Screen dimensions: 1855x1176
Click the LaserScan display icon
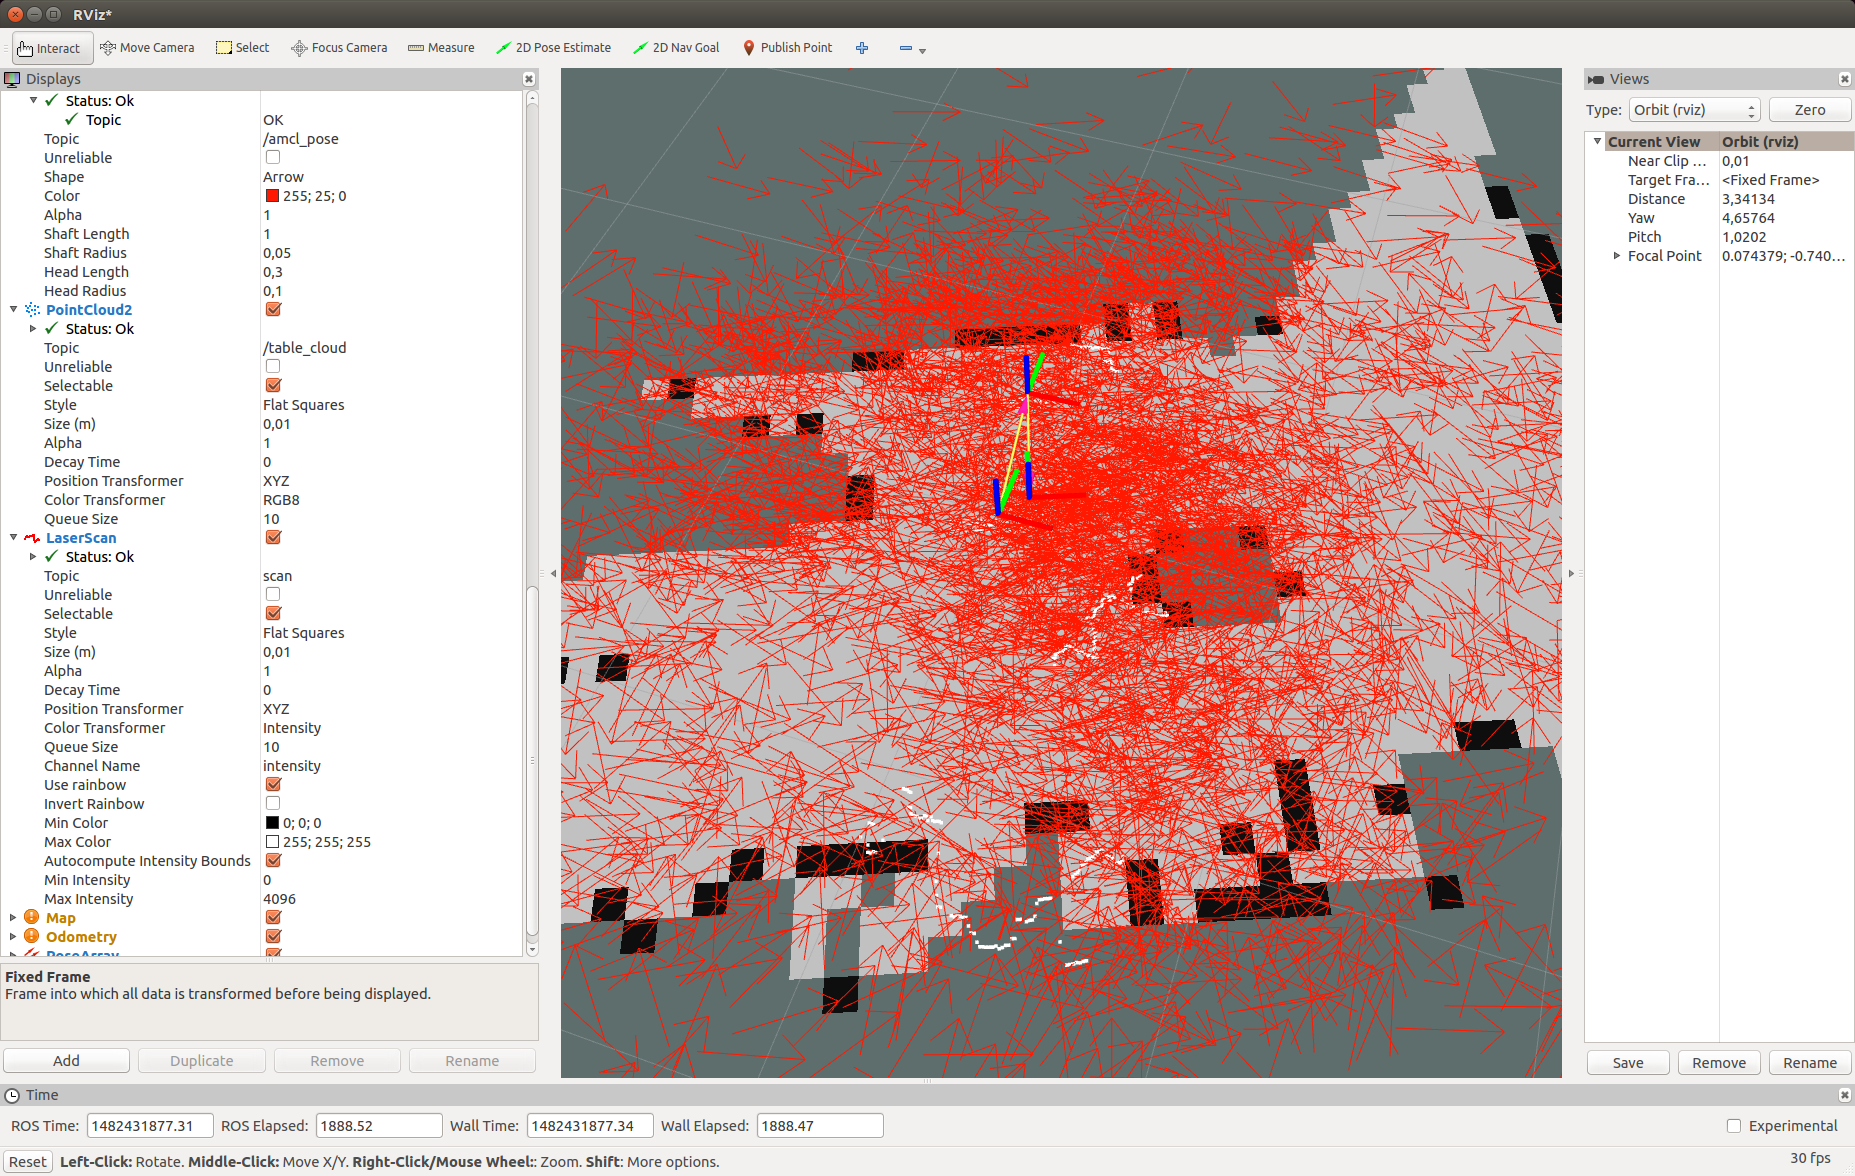pos(32,538)
